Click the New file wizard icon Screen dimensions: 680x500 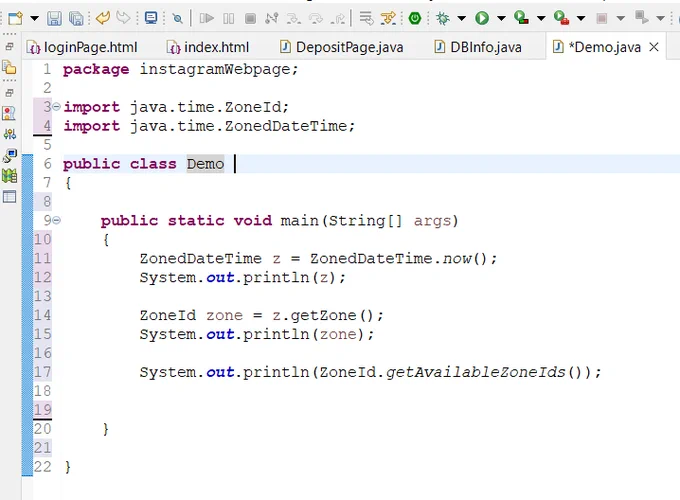coord(16,18)
